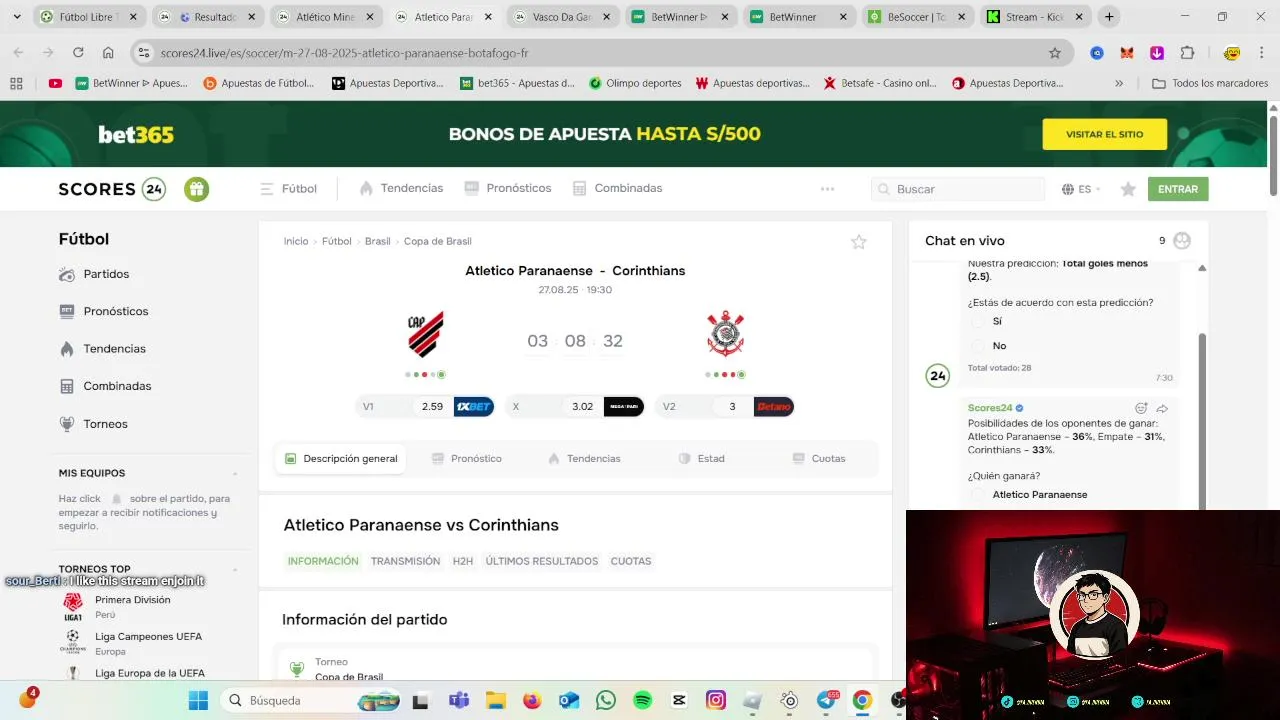Click the VISITAR EL SITIO banner button
The width and height of the screenshot is (1280, 720).
pyautogui.click(x=1105, y=134)
